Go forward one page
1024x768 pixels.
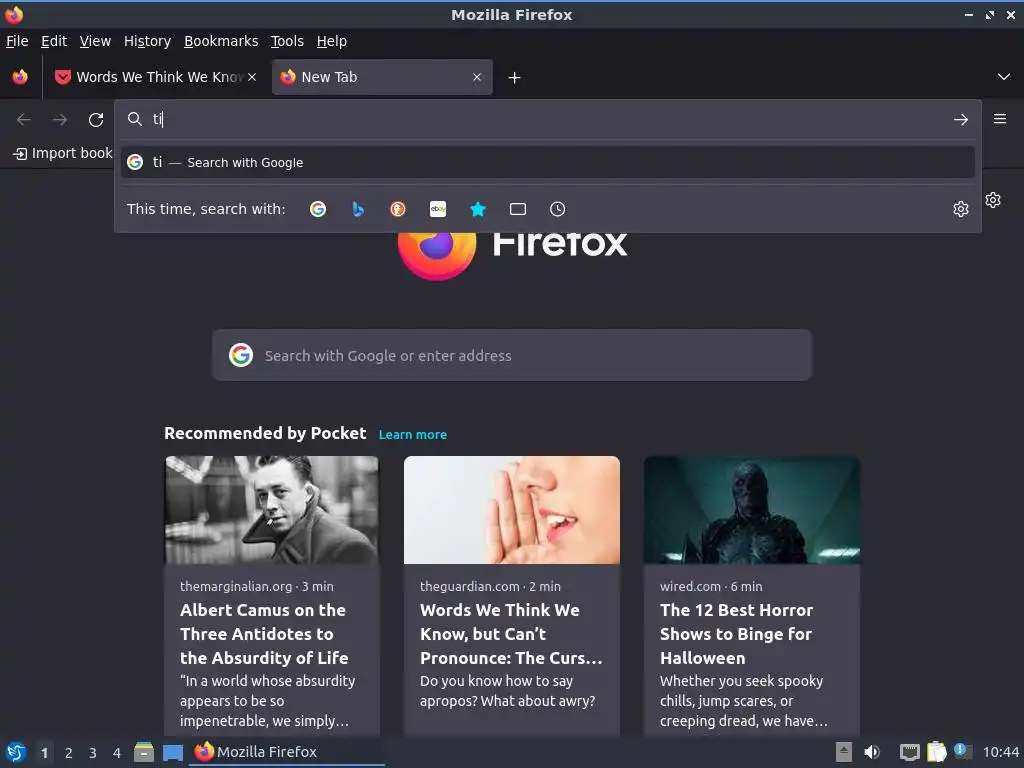[60, 120]
